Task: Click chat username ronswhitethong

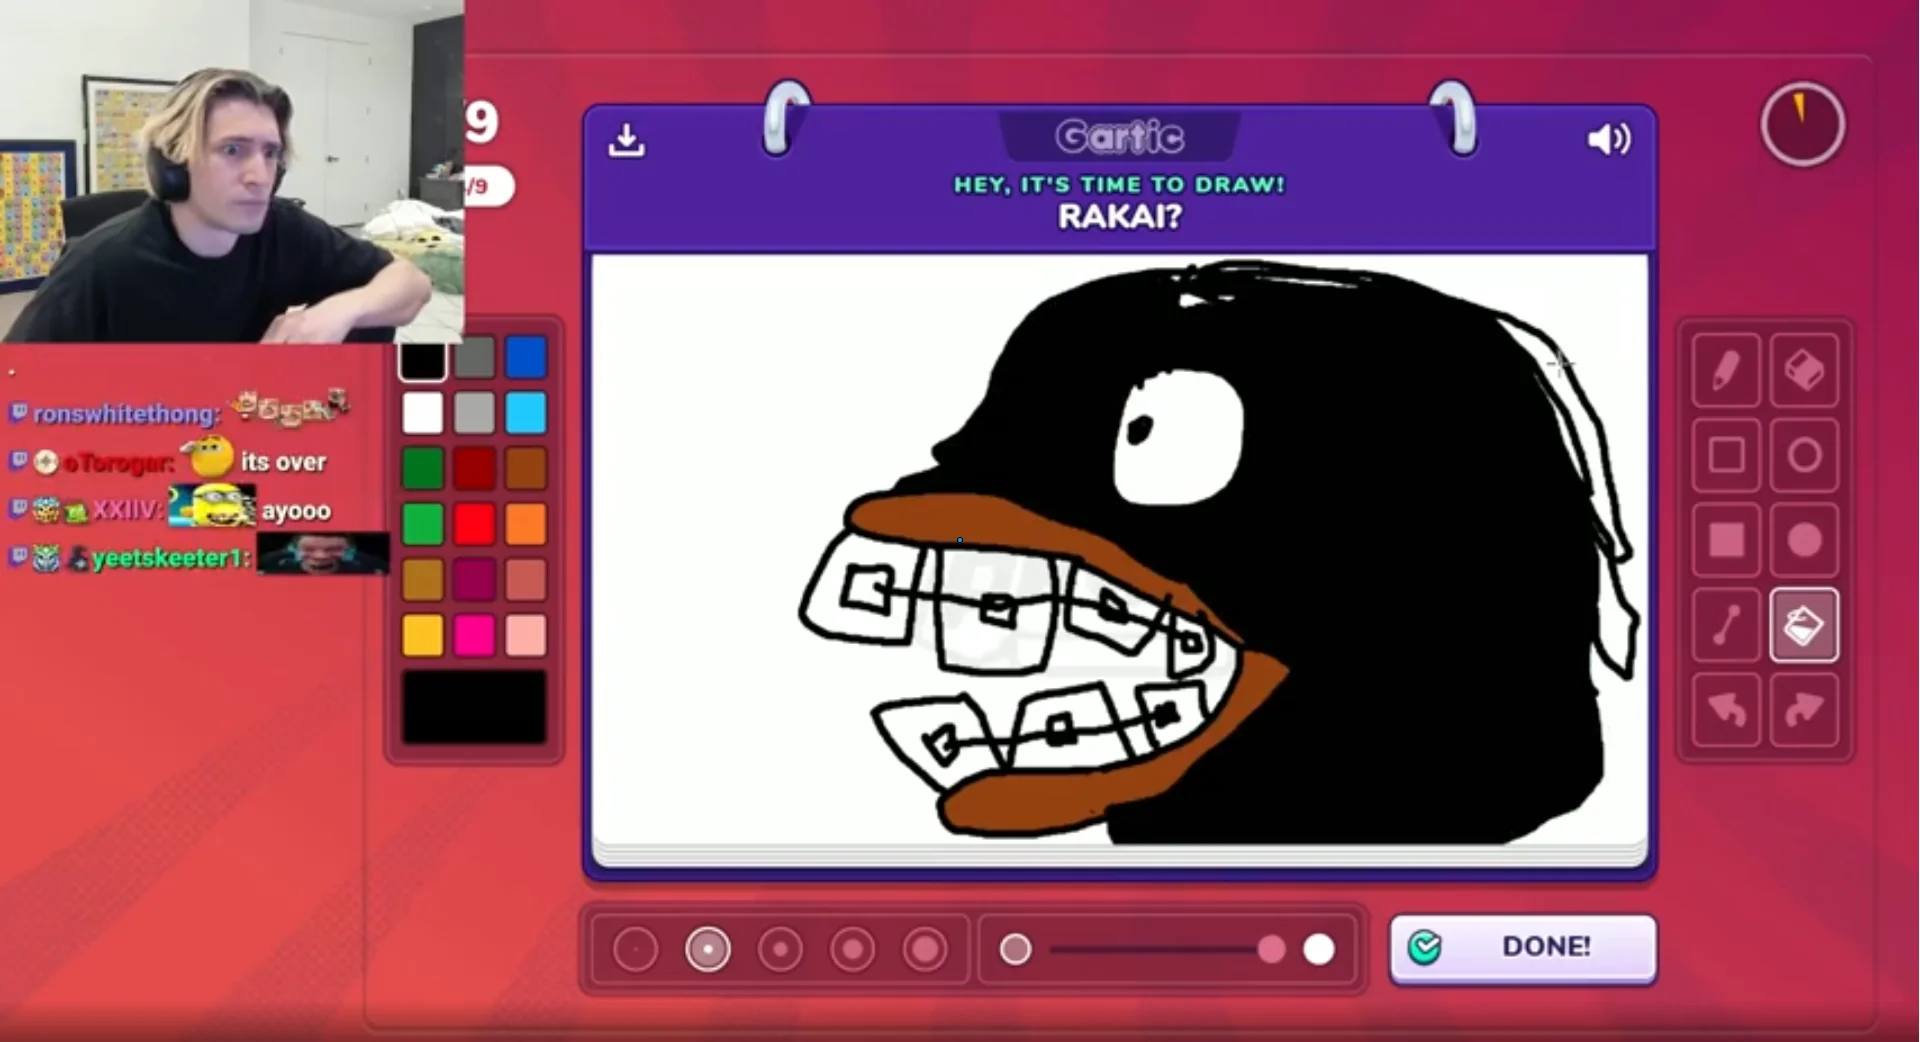Action: tap(124, 414)
